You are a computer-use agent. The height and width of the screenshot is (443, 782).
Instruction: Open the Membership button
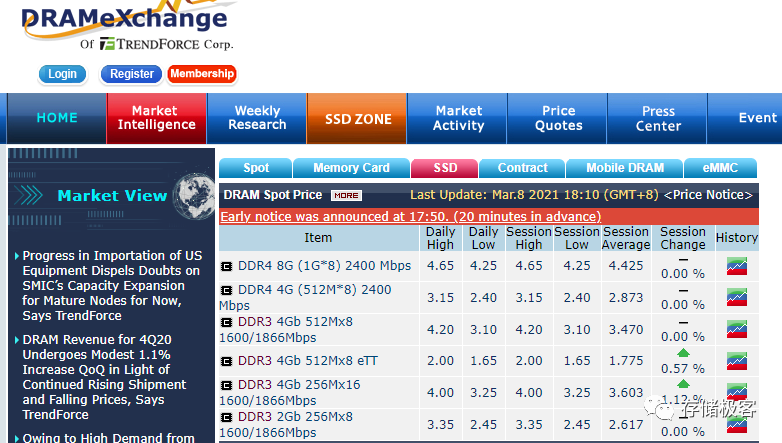pos(202,74)
